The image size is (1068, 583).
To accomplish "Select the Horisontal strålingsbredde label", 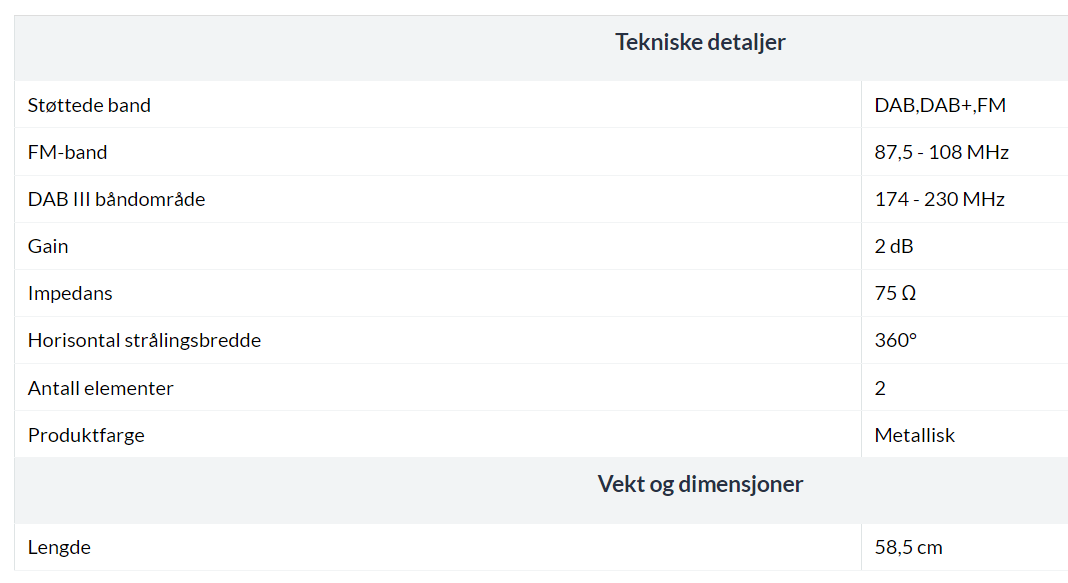I will click(x=144, y=340).
